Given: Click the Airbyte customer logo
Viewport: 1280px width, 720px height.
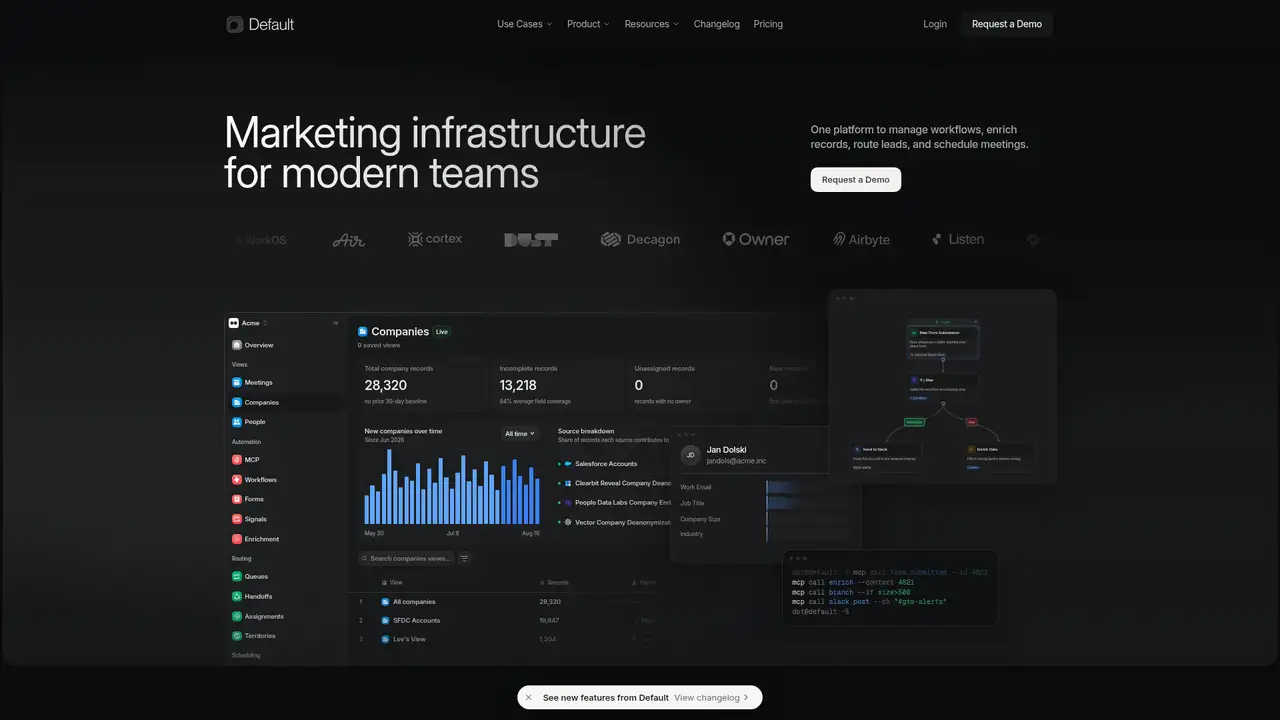Looking at the screenshot, I should [x=861, y=240].
